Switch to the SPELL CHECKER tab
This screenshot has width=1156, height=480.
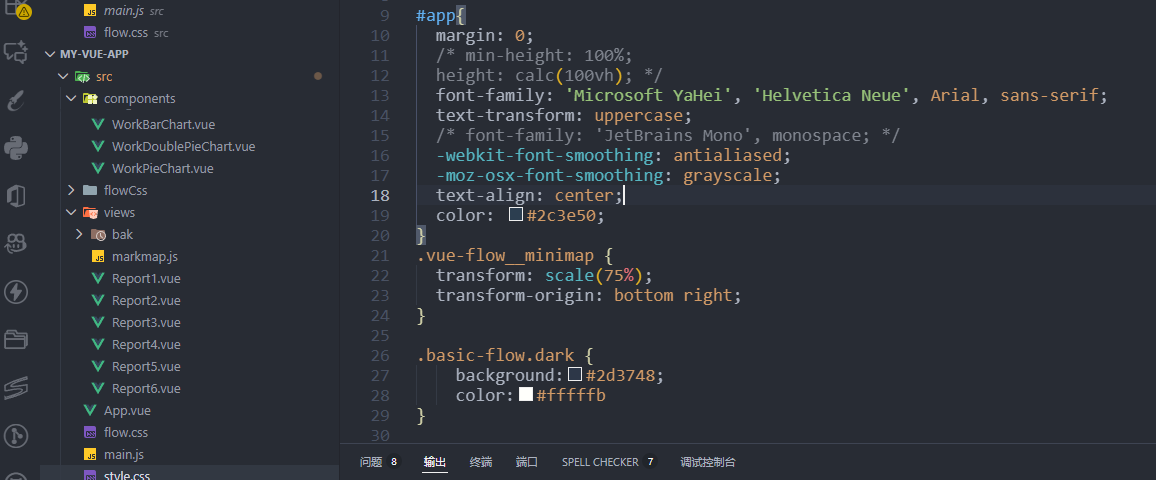pyautogui.click(x=600, y=462)
